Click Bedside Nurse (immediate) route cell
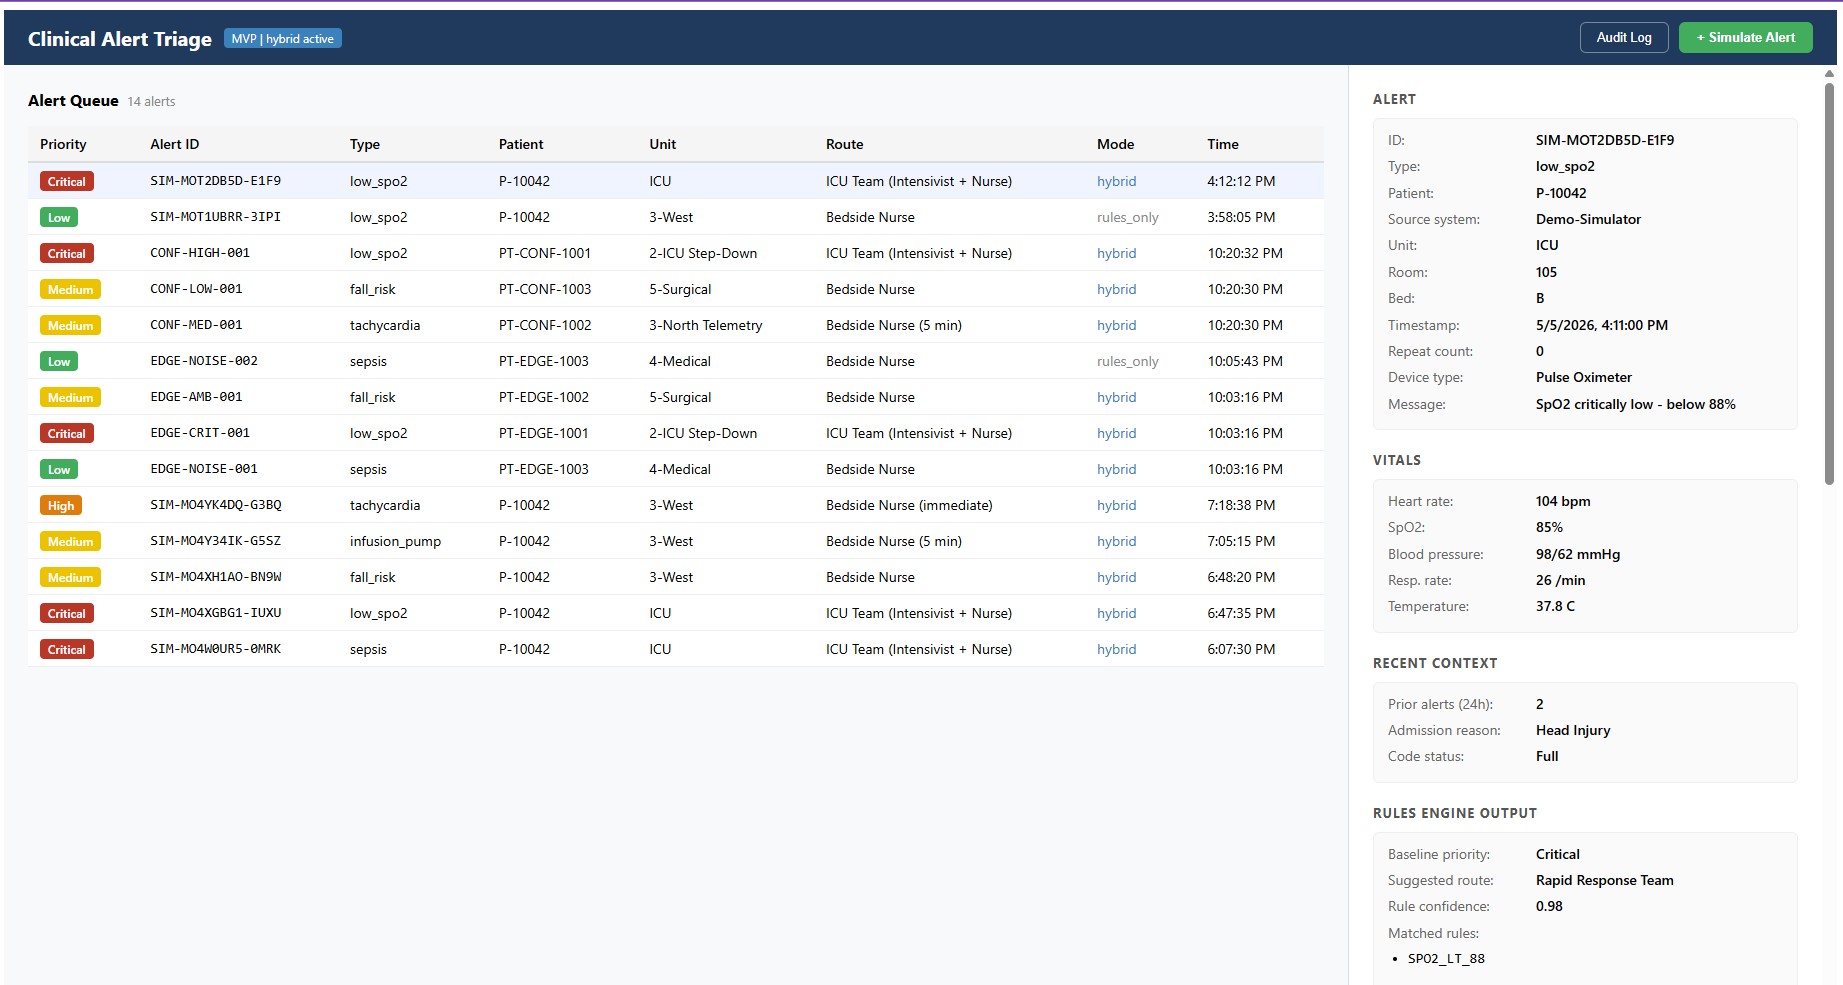The height and width of the screenshot is (985, 1843). [x=909, y=505]
